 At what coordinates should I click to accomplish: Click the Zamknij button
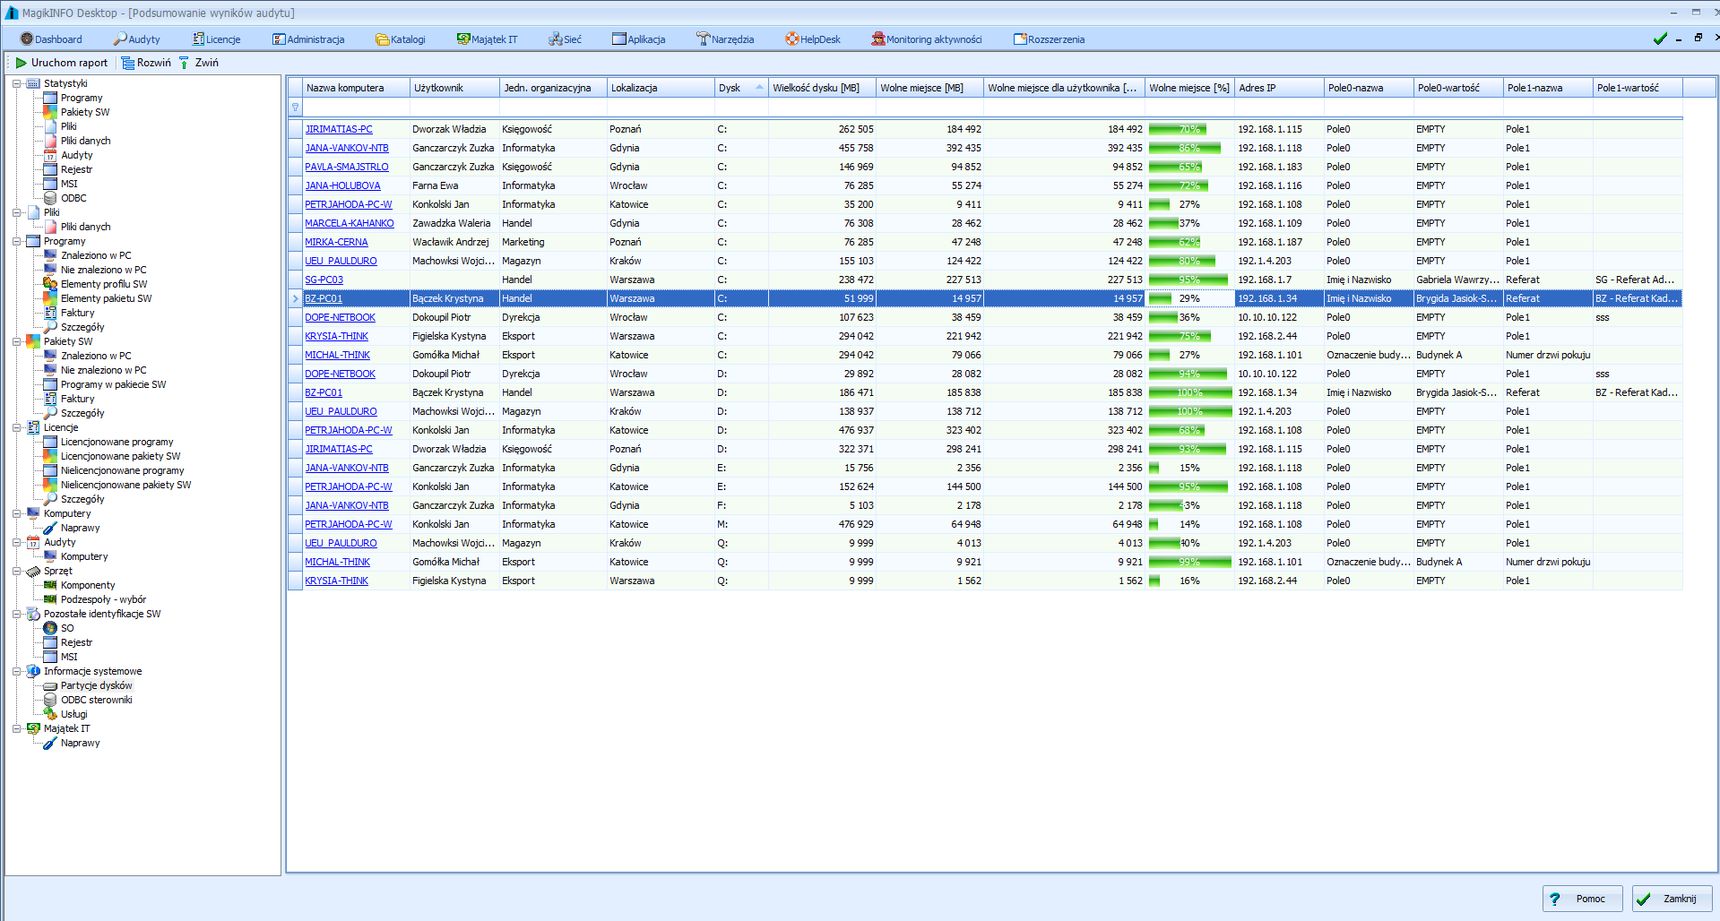point(1673,898)
